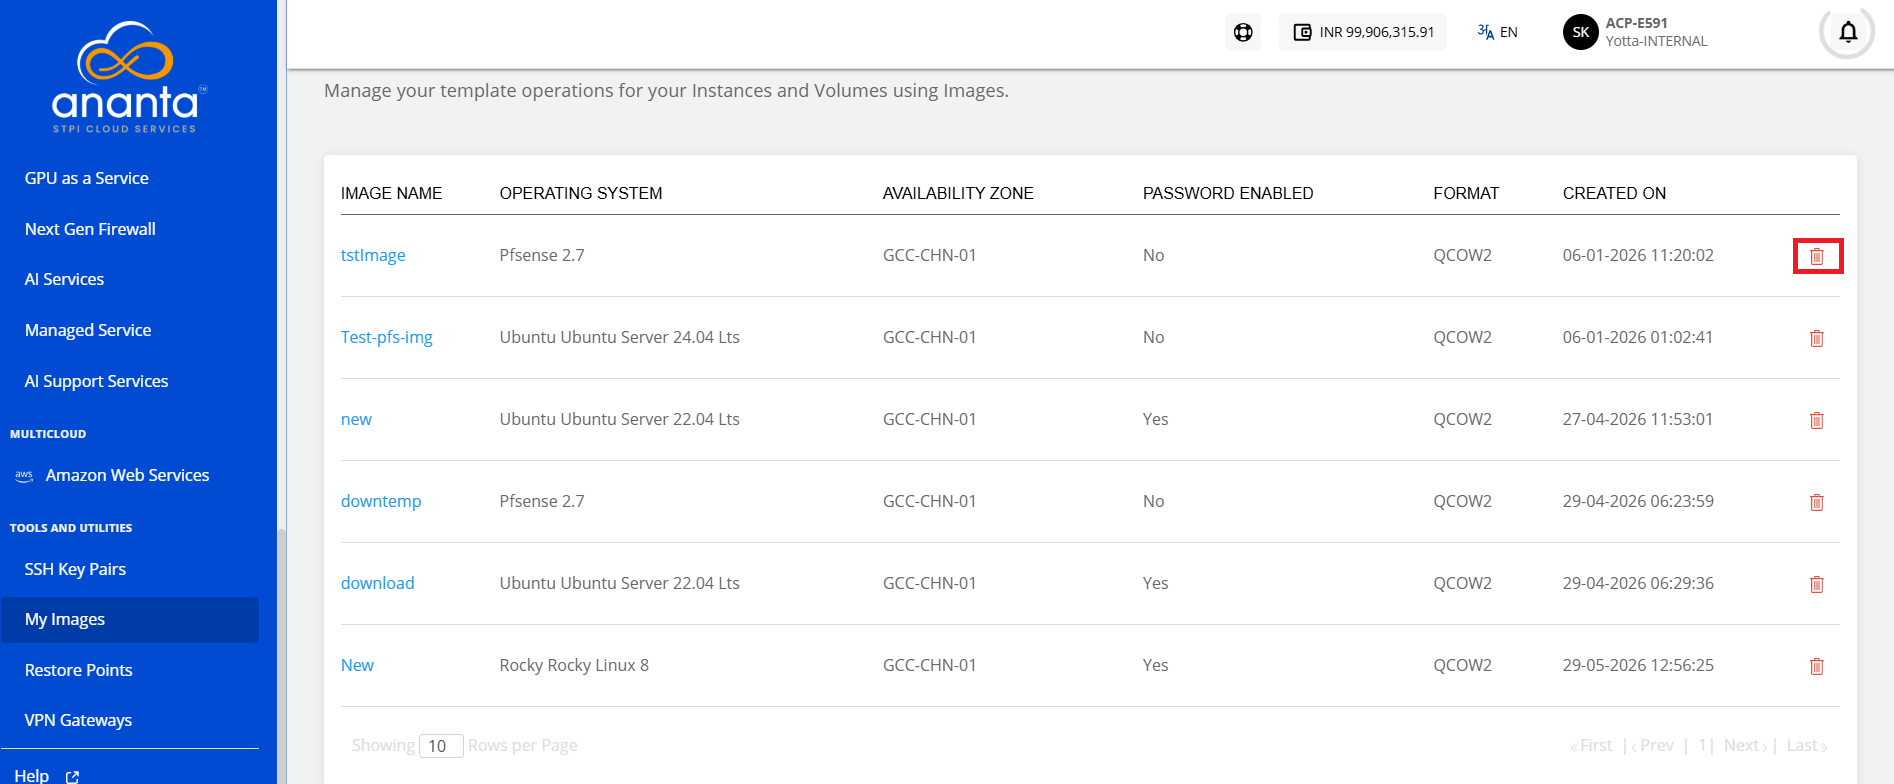Select AI Support Services
Viewport: 1894px width, 784px height.
click(x=96, y=381)
